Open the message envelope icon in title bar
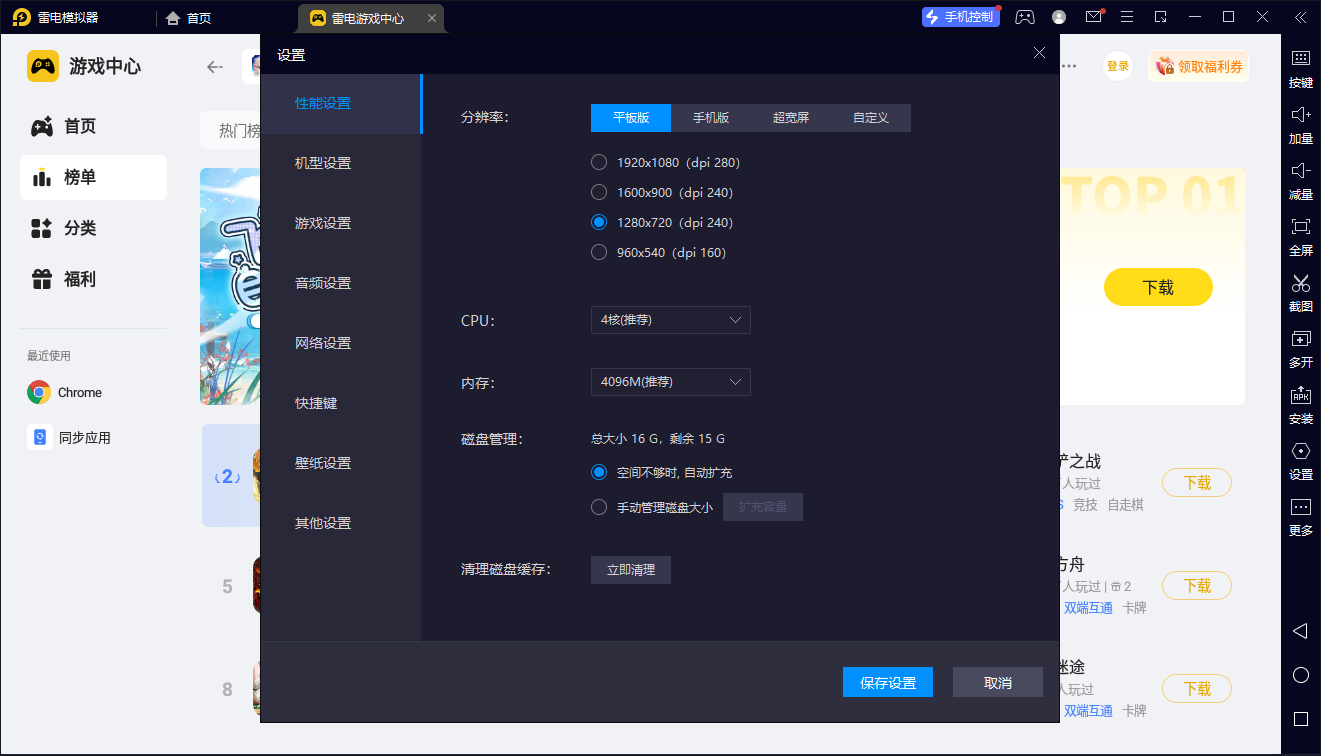Screen dimensions: 1321x756 click(1092, 17)
